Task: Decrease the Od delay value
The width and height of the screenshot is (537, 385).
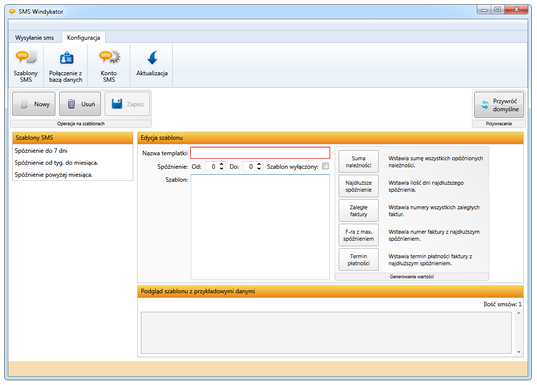Action: click(x=222, y=169)
